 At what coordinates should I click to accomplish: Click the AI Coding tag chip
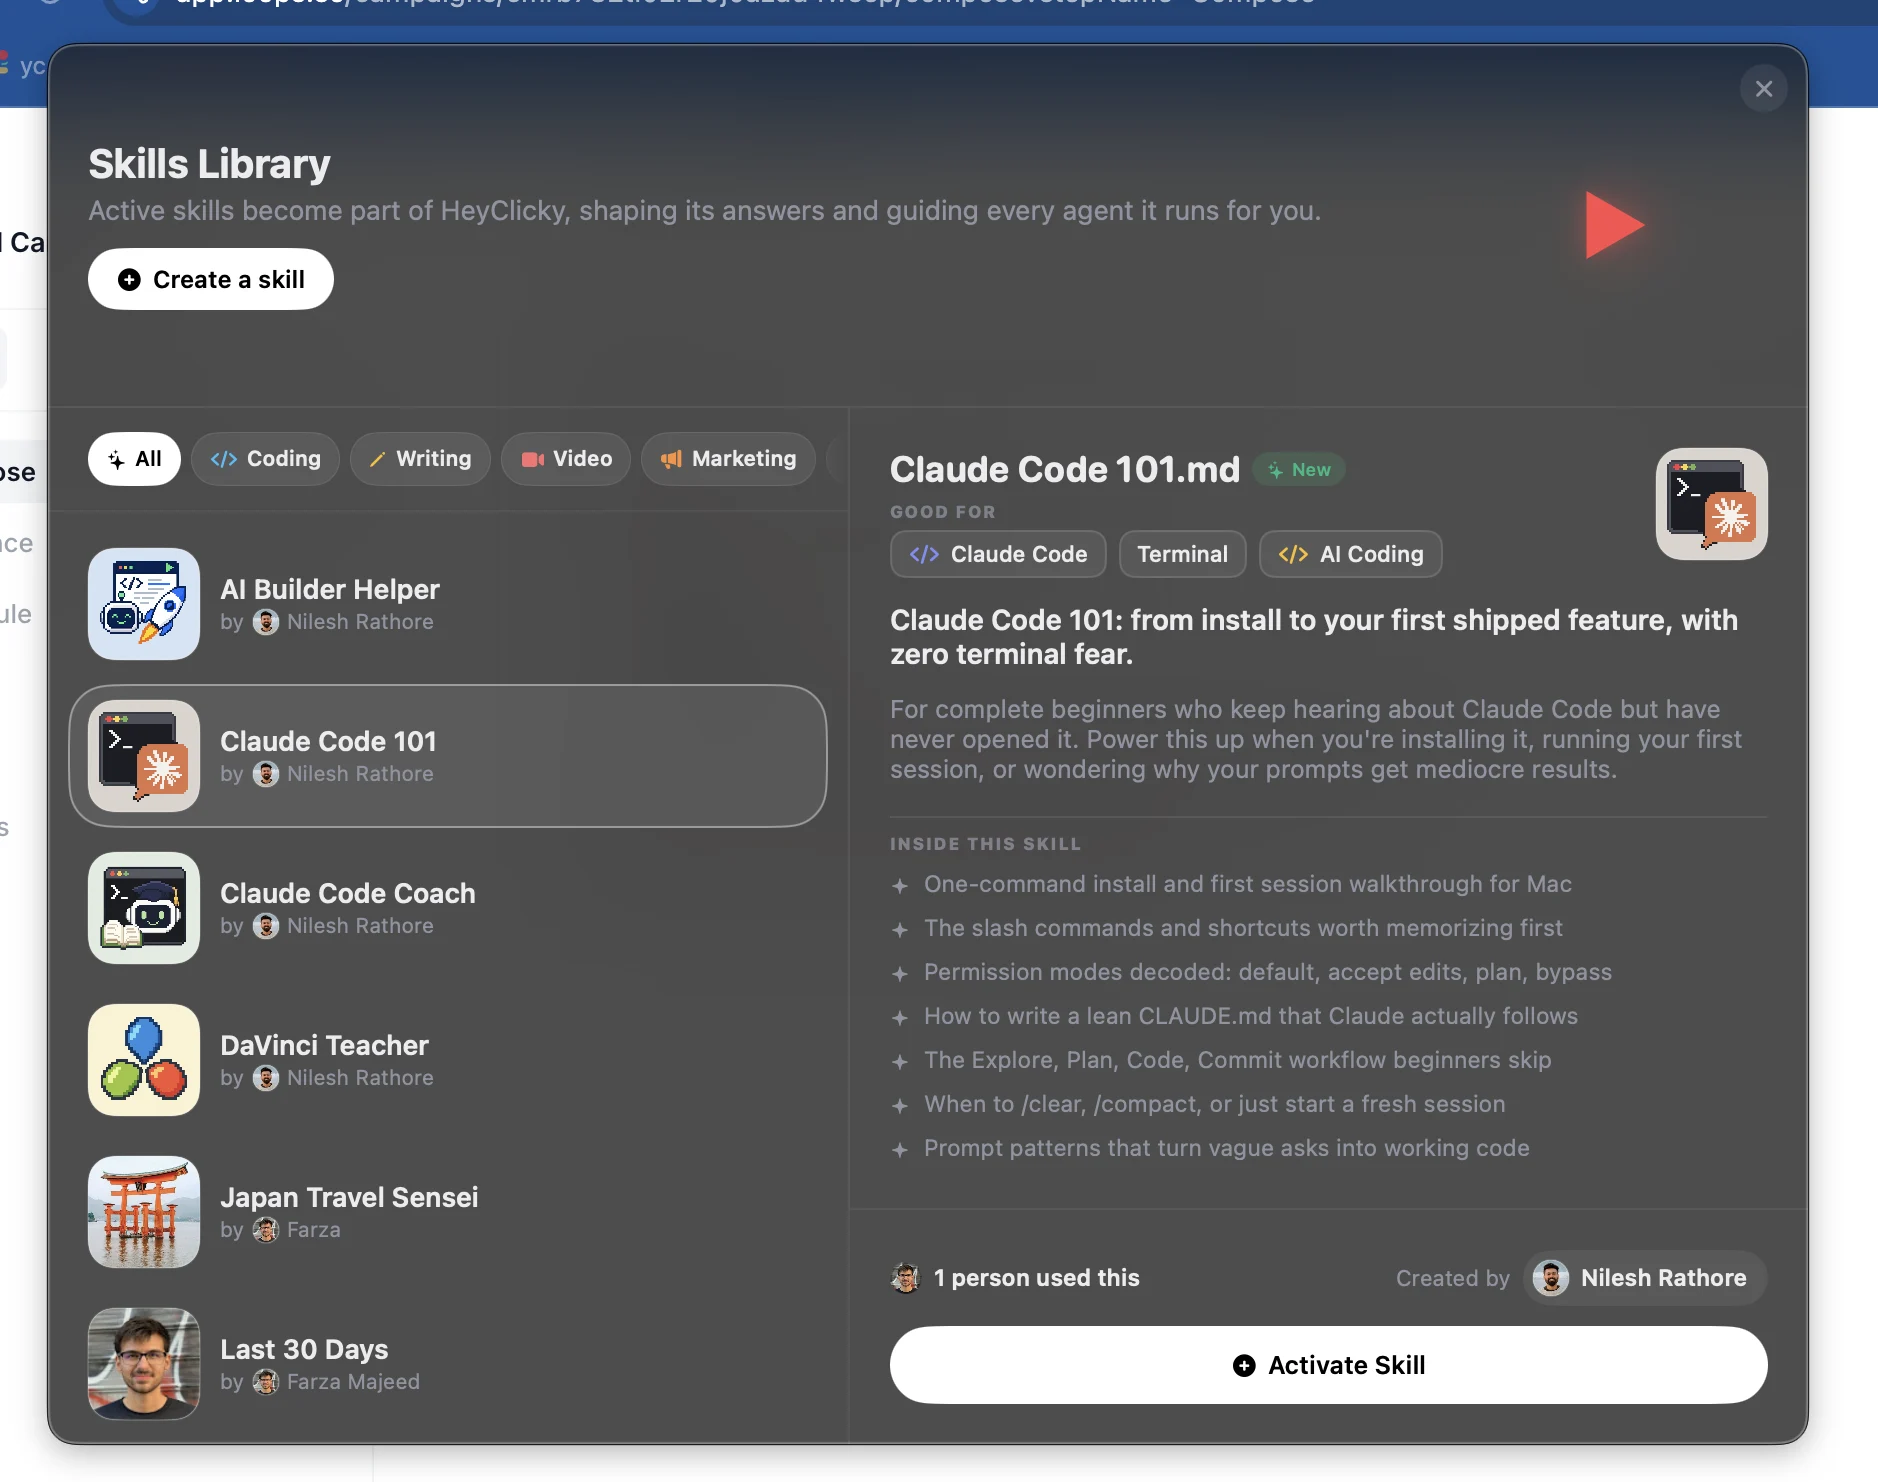[x=1350, y=554]
